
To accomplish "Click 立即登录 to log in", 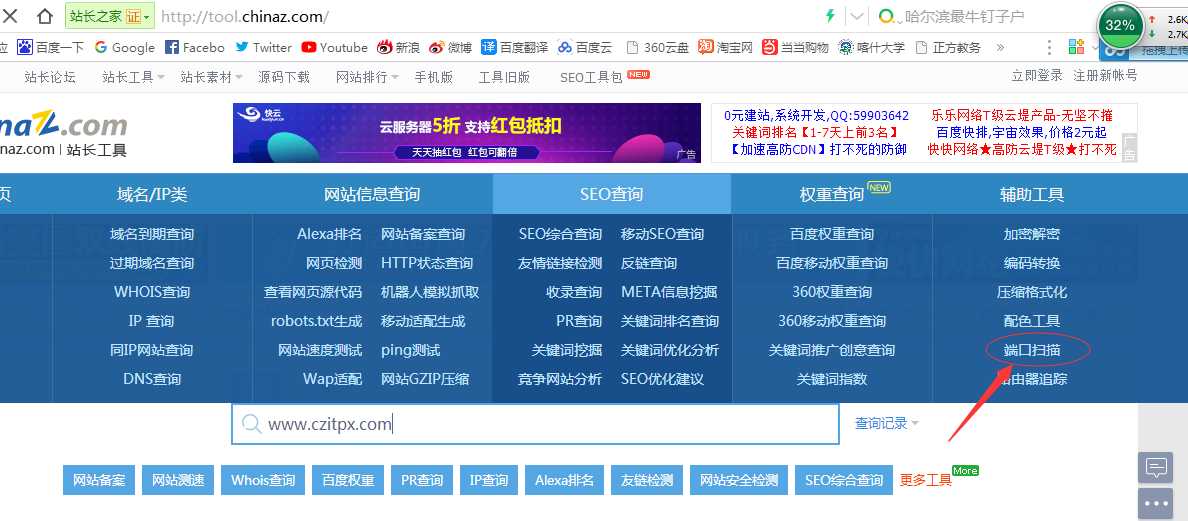I will tap(1036, 75).
